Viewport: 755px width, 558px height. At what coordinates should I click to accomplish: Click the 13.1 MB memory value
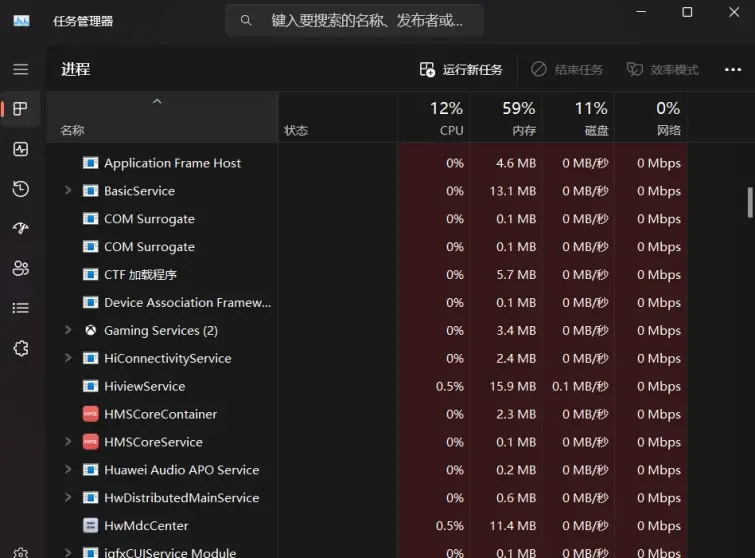[512, 191]
